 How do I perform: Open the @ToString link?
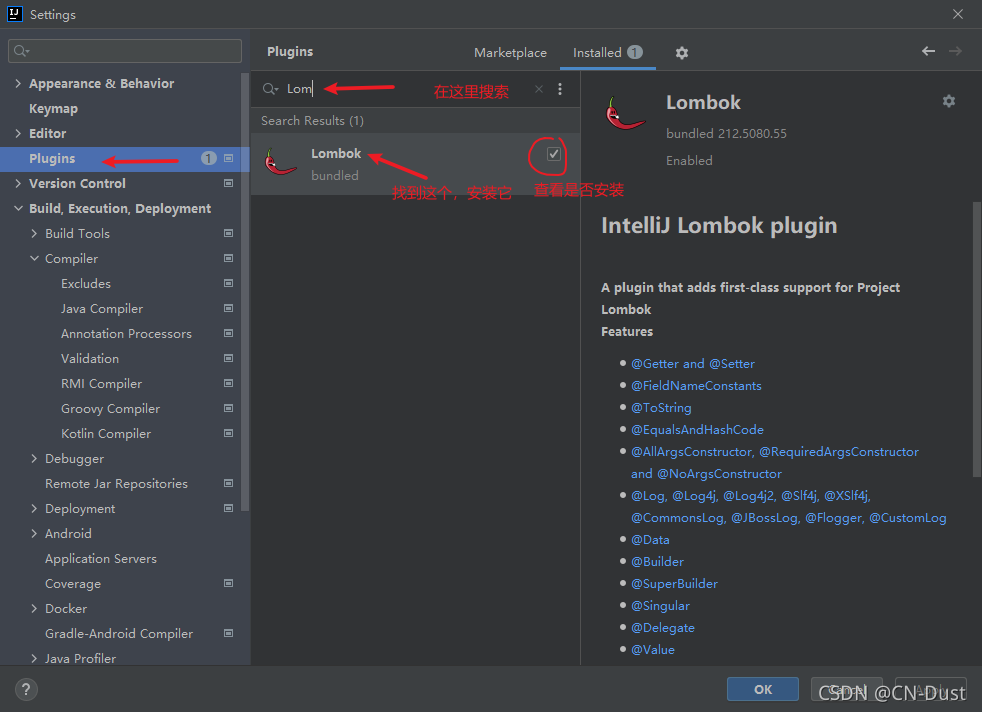point(661,408)
